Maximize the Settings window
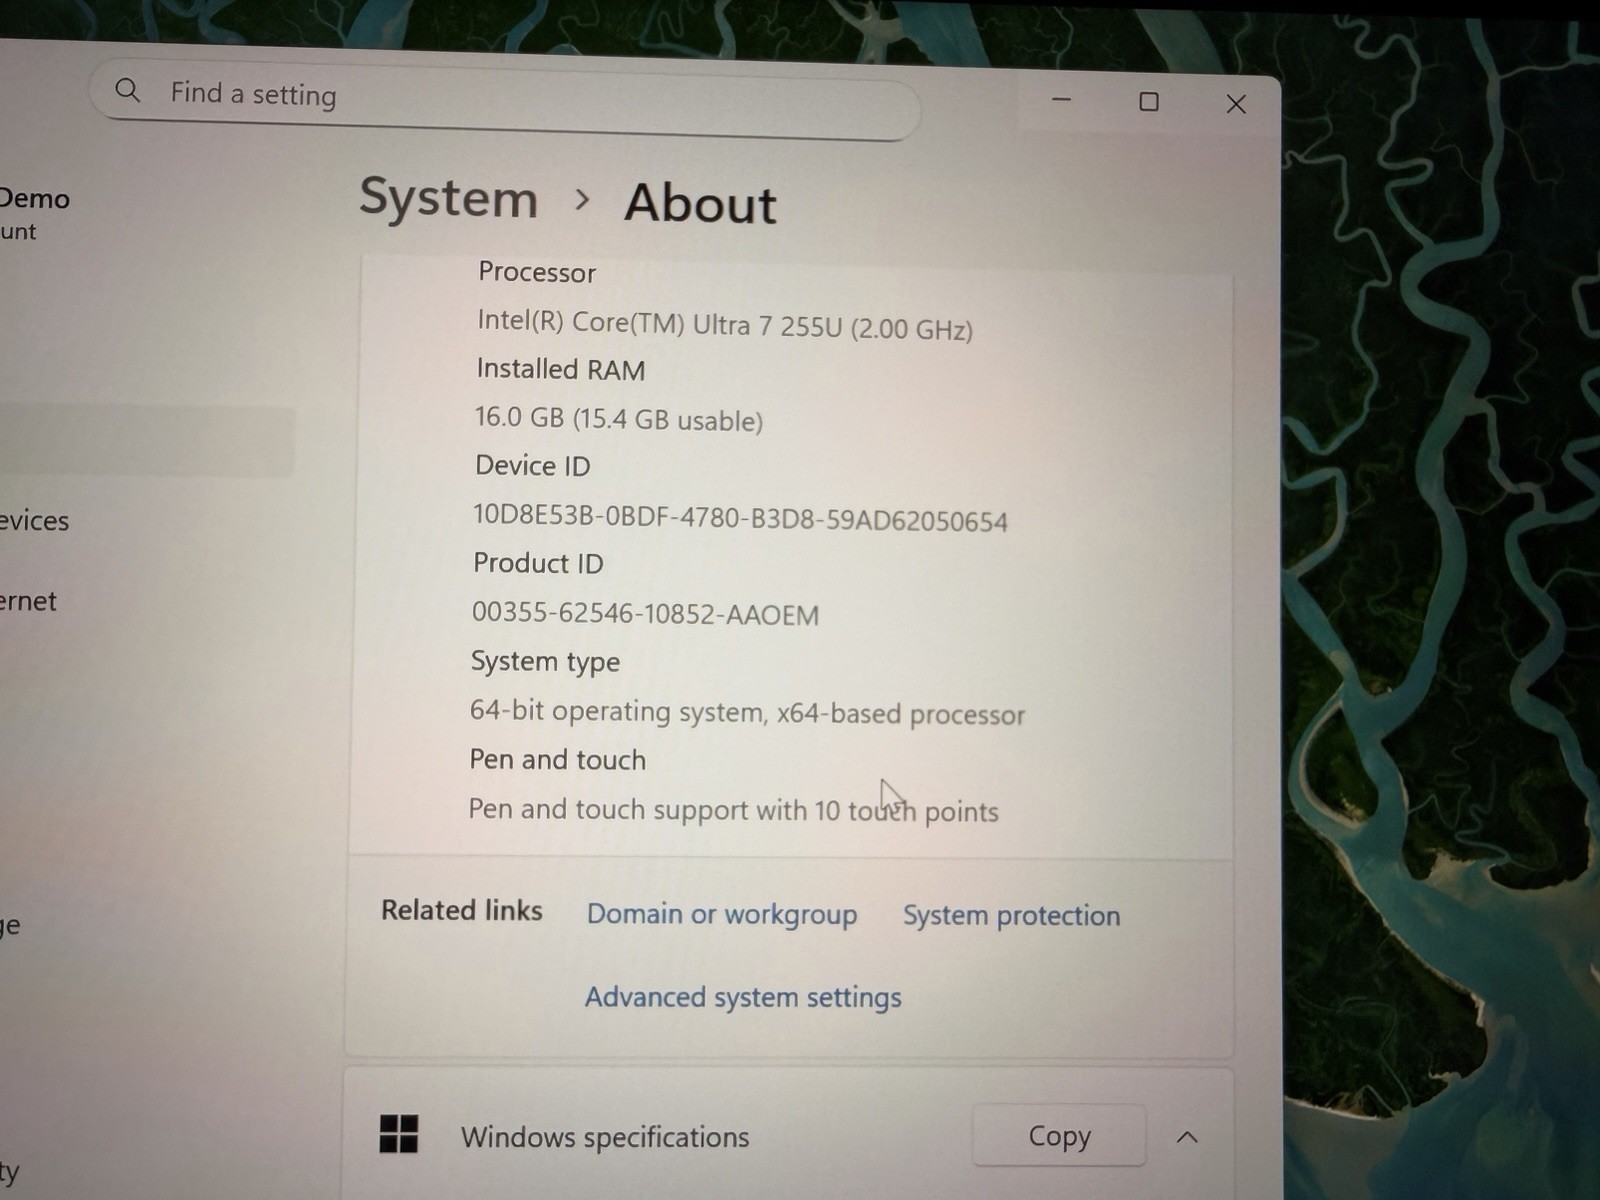 pyautogui.click(x=1149, y=102)
